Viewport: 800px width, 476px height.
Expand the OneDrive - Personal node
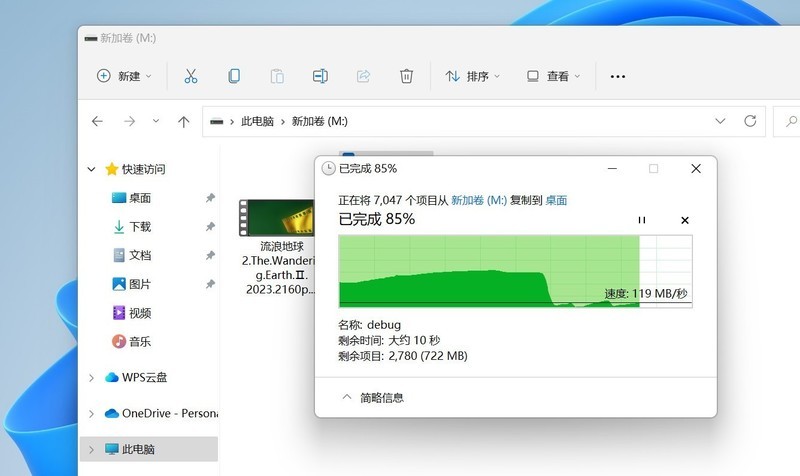tap(91, 413)
